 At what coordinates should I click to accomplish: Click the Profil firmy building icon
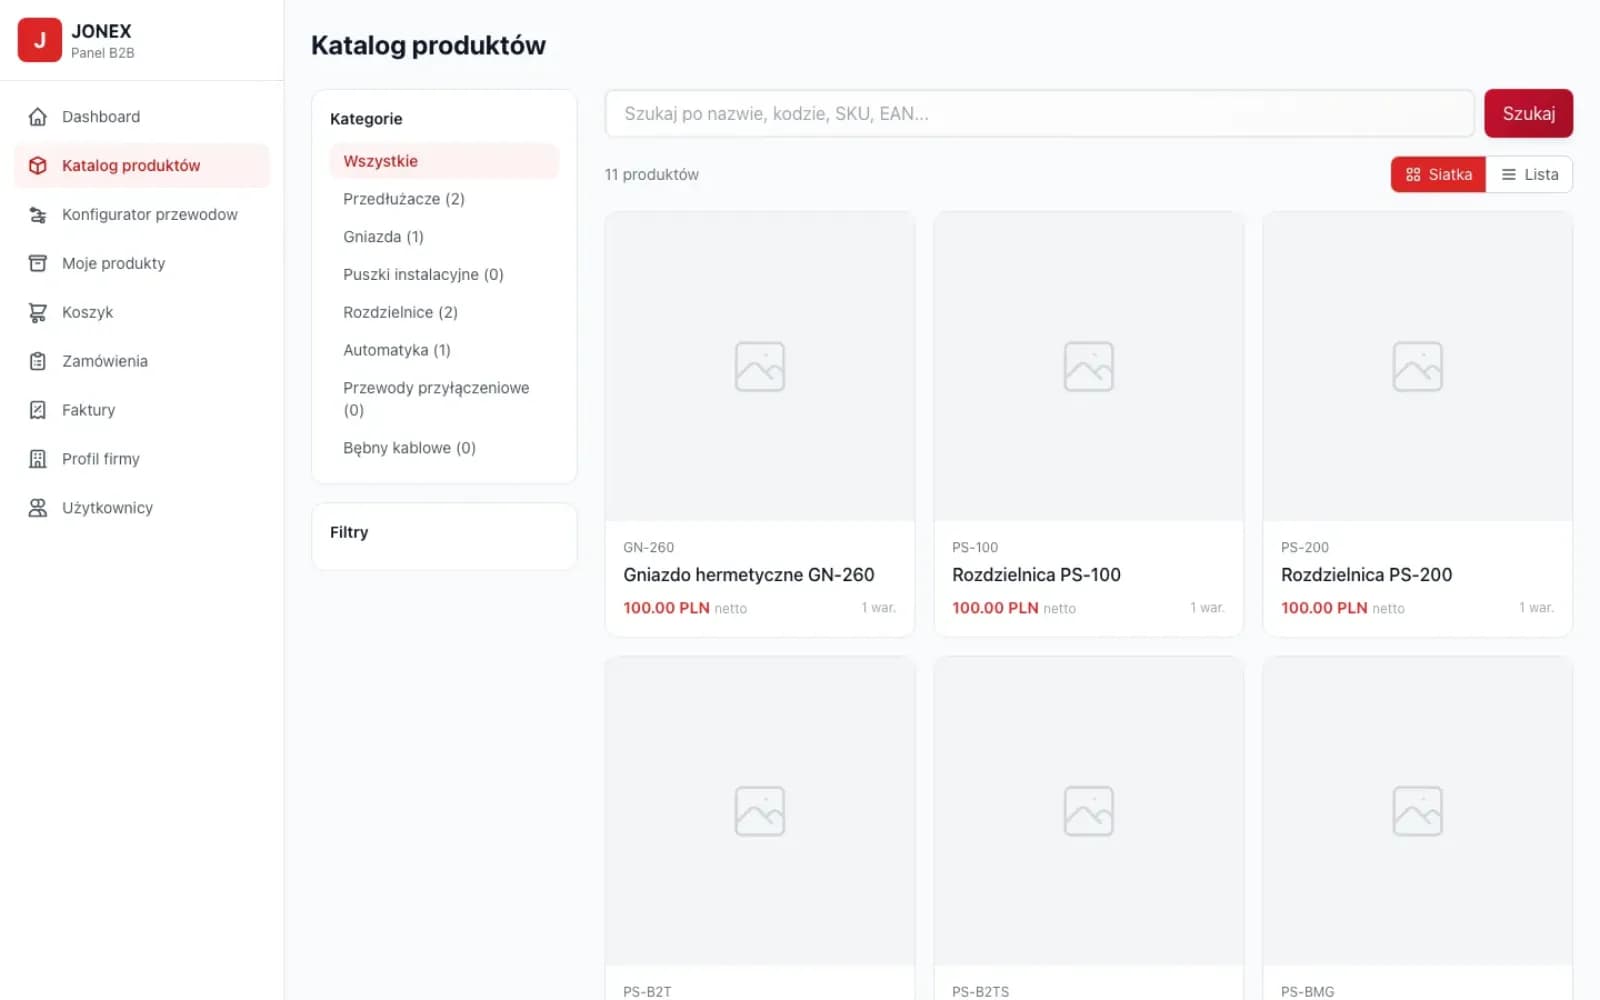click(38, 459)
